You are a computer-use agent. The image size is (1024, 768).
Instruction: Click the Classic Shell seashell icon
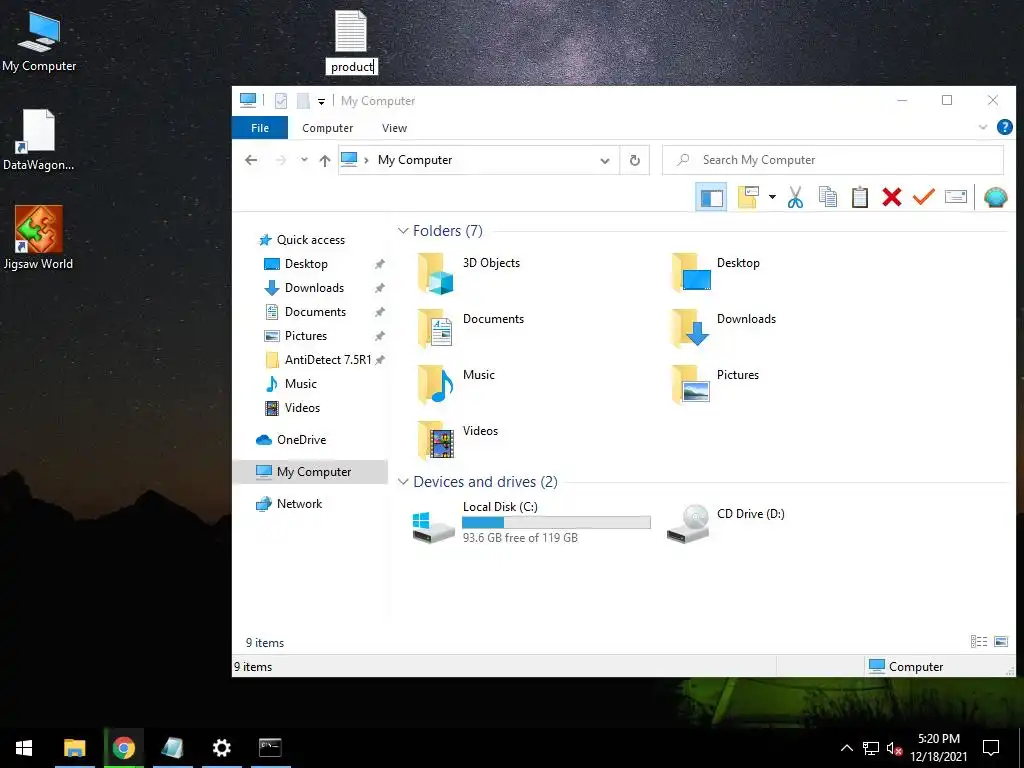995,197
